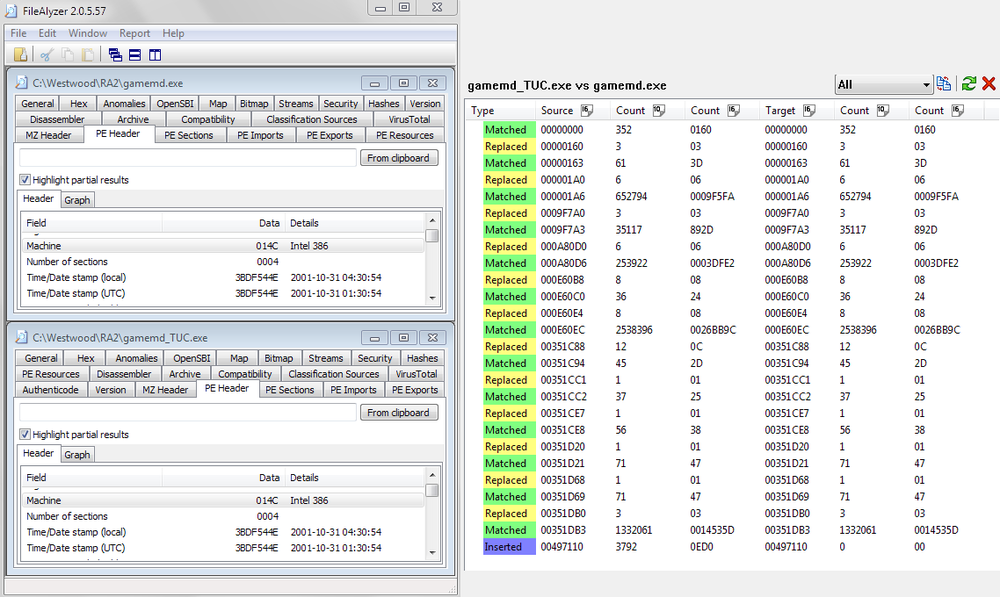Click hex icon in the last Count header
1000x597 pixels.
(957, 110)
